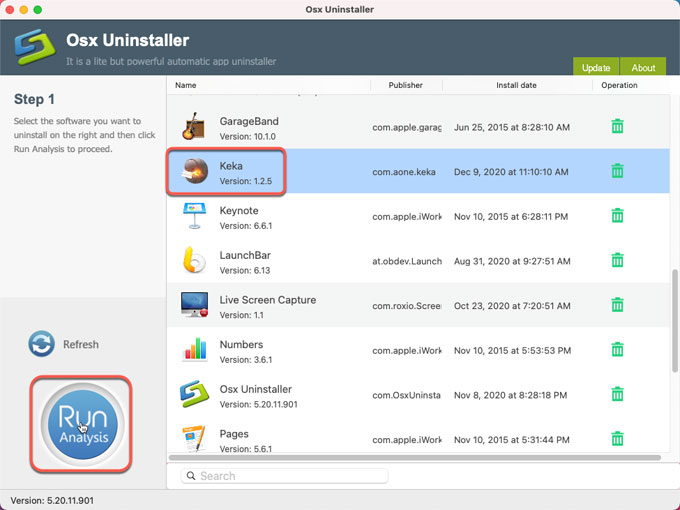Click date Nov 8, 2020 at 8:28:18 PM
Image resolution: width=680 pixels, height=510 pixels.
[x=510, y=396]
